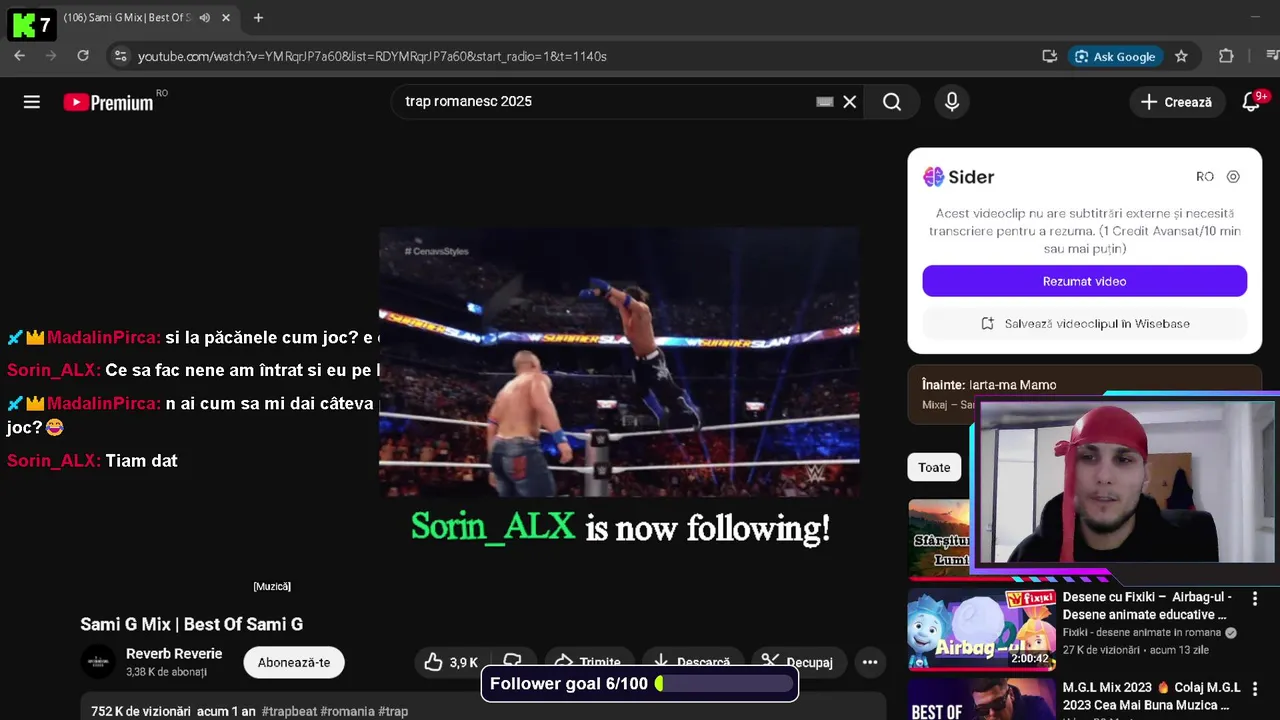Switch to the Sami G Mix browser tab
Screen dimensions: 1280x720
pos(128,18)
